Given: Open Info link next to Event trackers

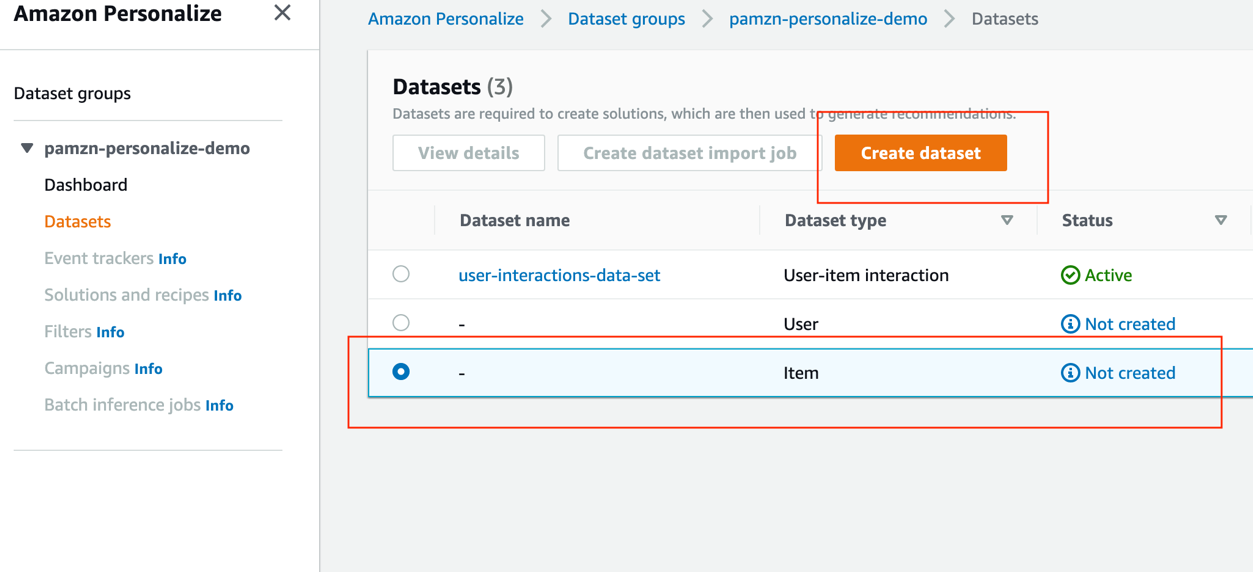Looking at the screenshot, I should tap(172, 259).
